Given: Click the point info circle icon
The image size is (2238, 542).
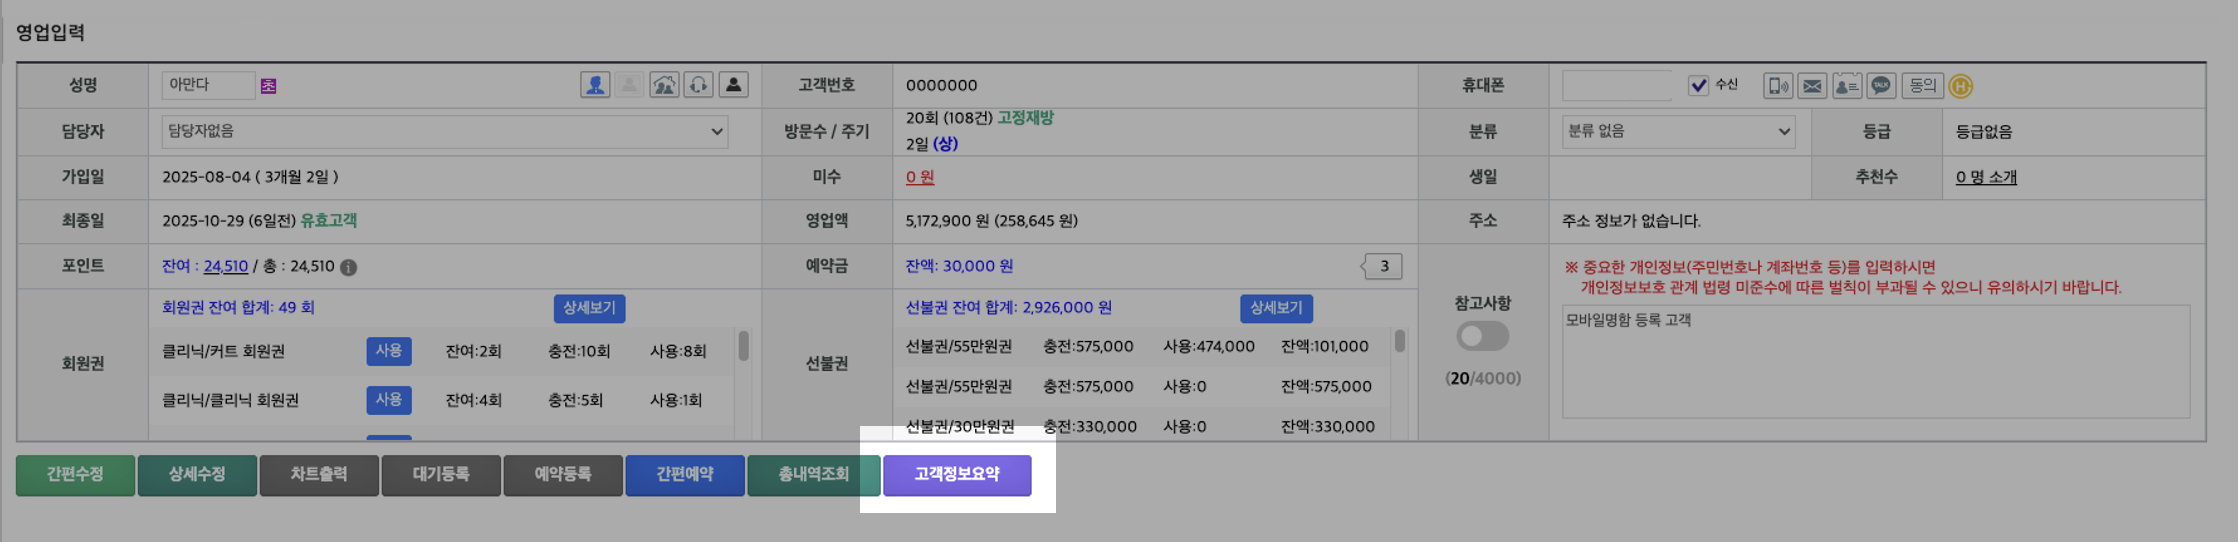Looking at the screenshot, I should [x=348, y=267].
